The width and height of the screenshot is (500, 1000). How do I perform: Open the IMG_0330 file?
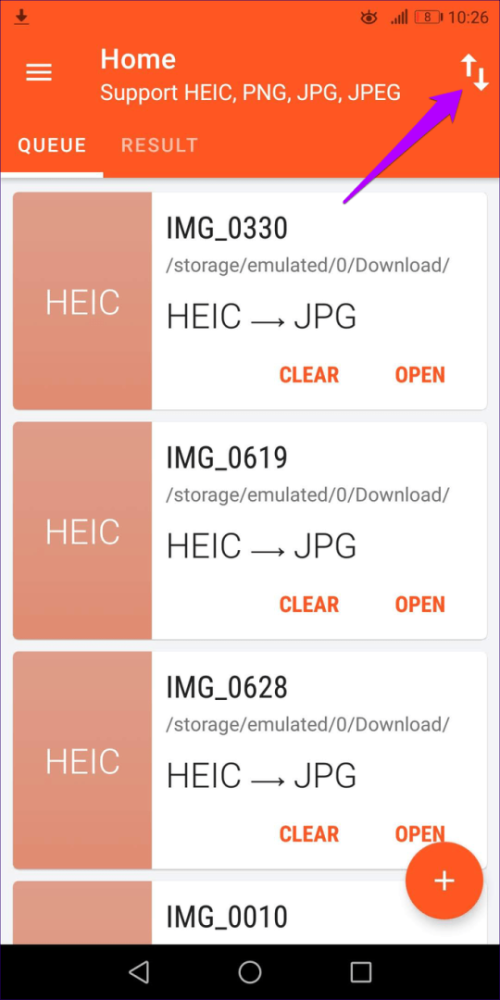pos(420,374)
